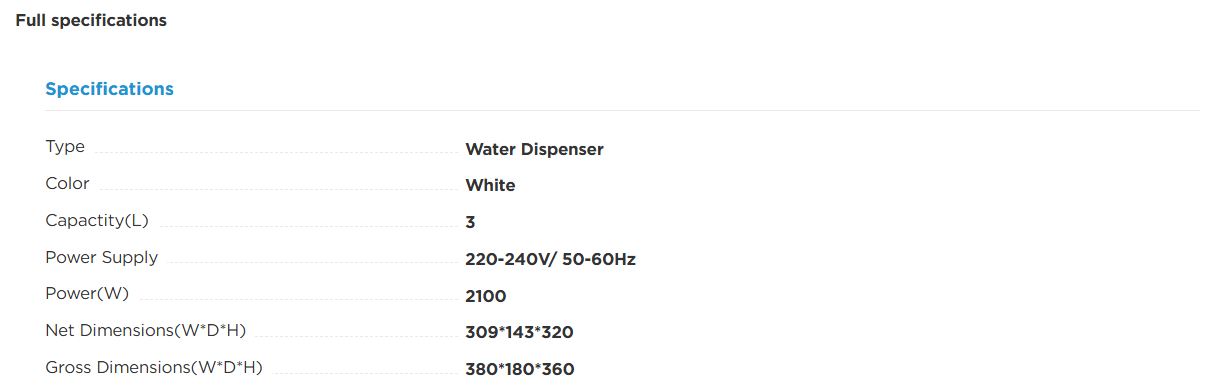
Task: Click the dotted line in Color row
Action: tap(276, 190)
